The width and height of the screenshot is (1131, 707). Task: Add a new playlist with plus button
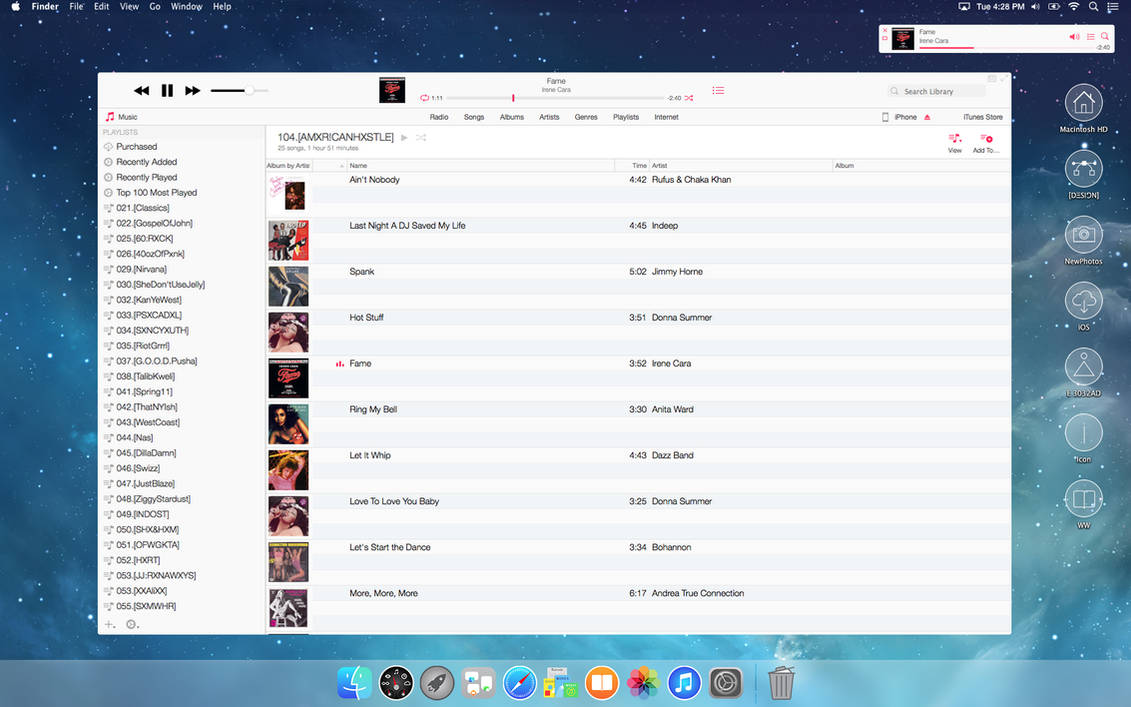109,624
